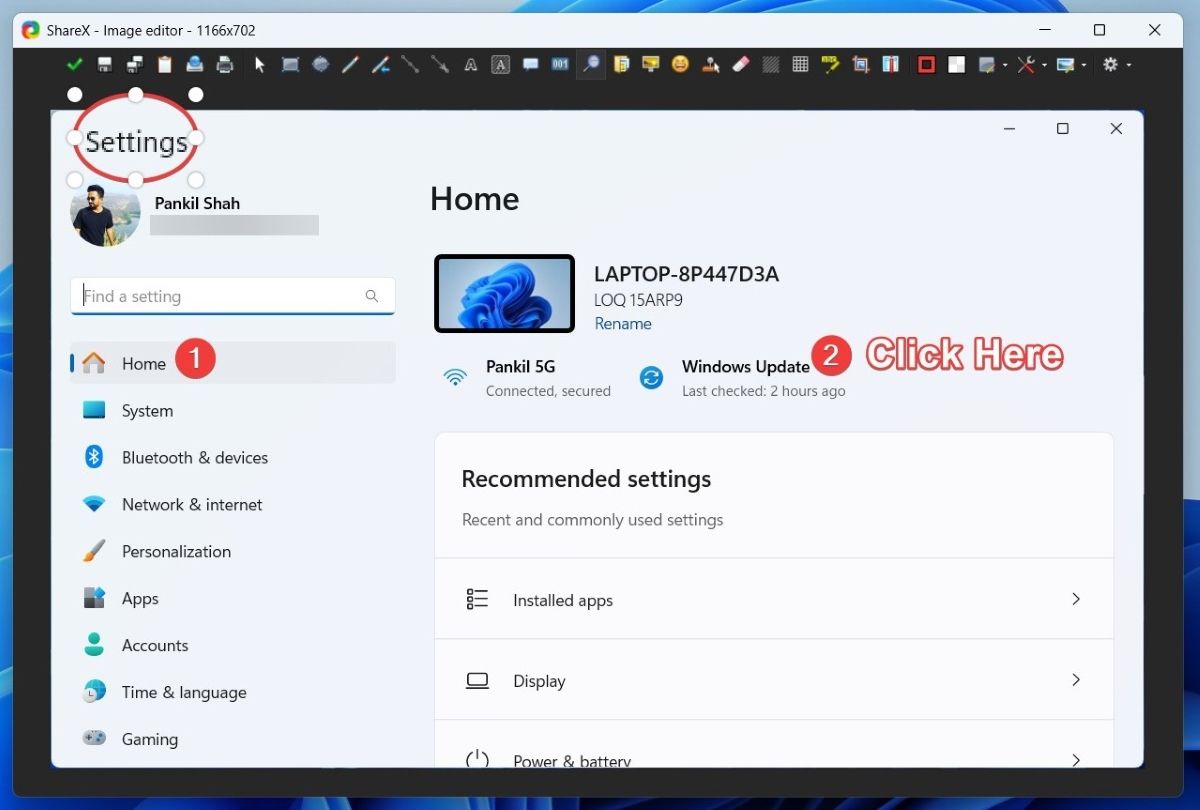Select the Ellipse drawing tool
Image resolution: width=1200 pixels, height=810 pixels.
click(320, 64)
